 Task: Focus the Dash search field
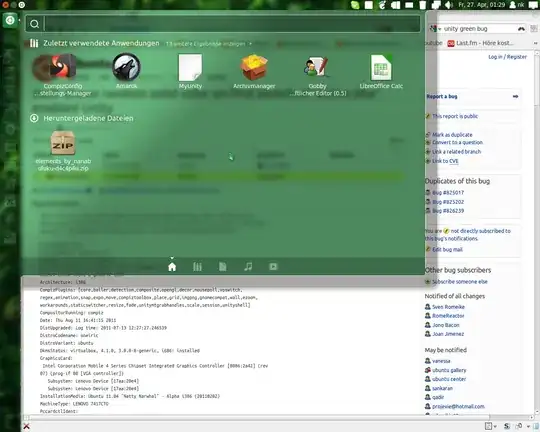coord(231,24)
